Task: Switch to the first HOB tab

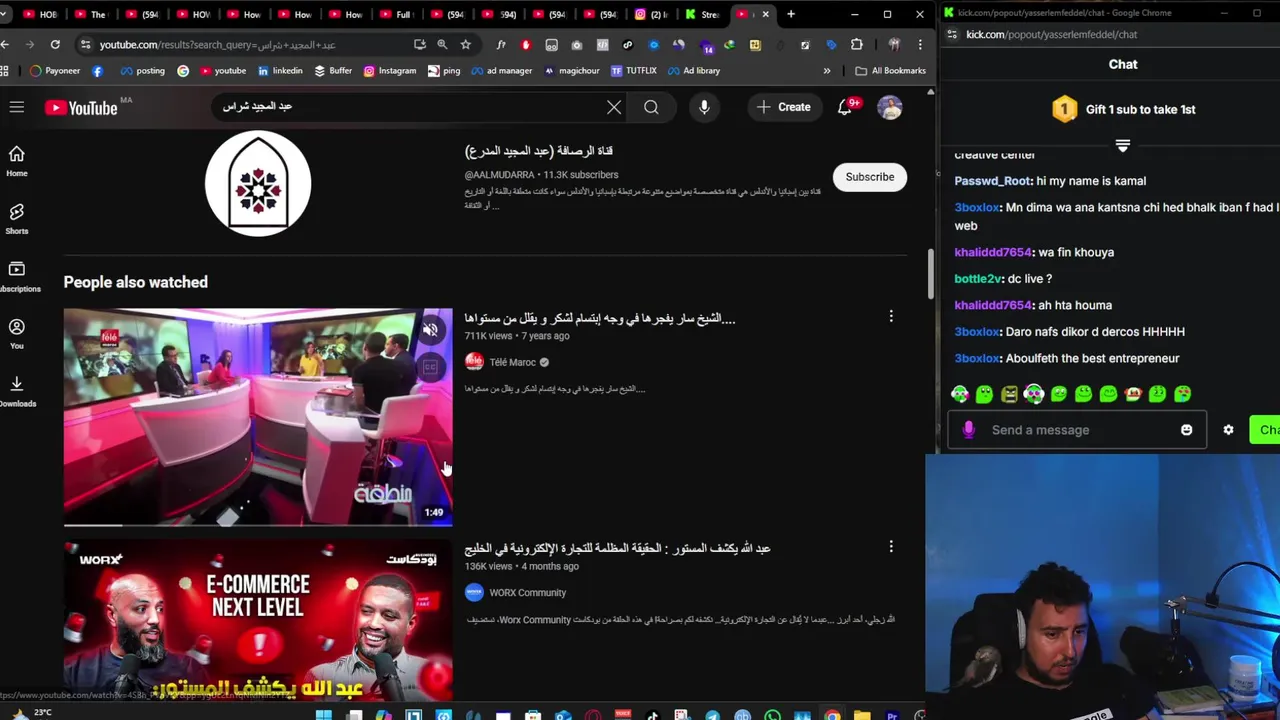Action: point(42,14)
